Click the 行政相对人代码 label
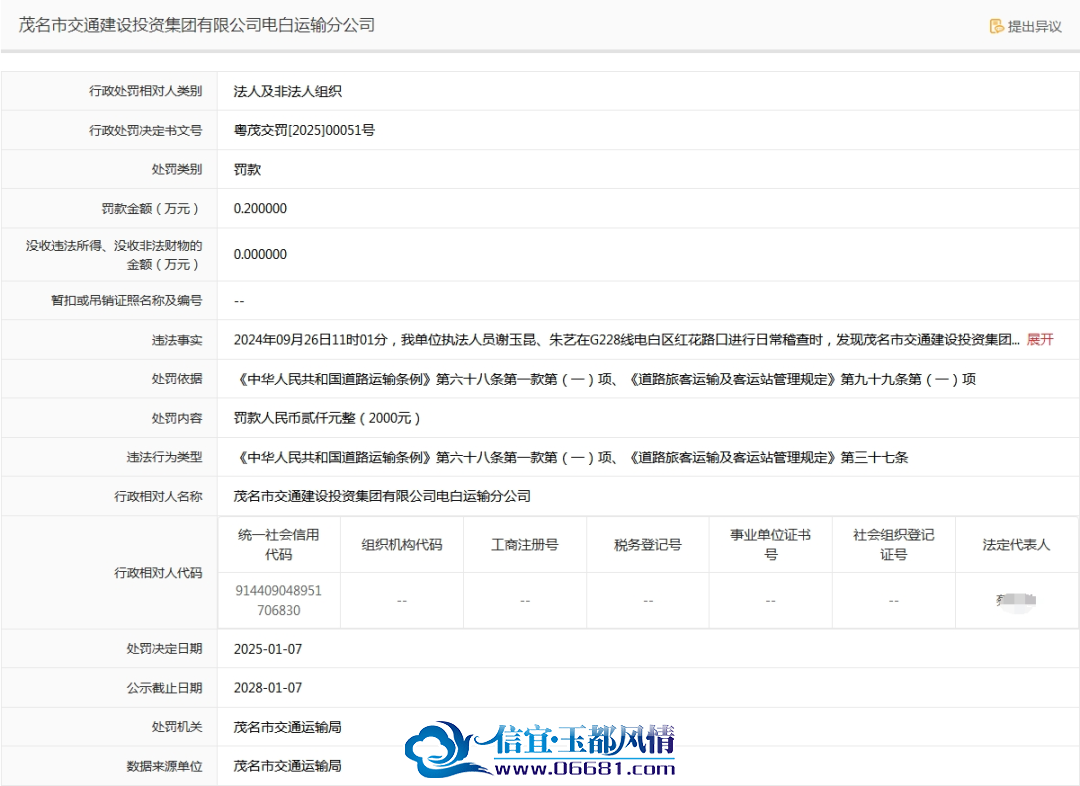Screen dimensions: 1080x786 (158, 572)
